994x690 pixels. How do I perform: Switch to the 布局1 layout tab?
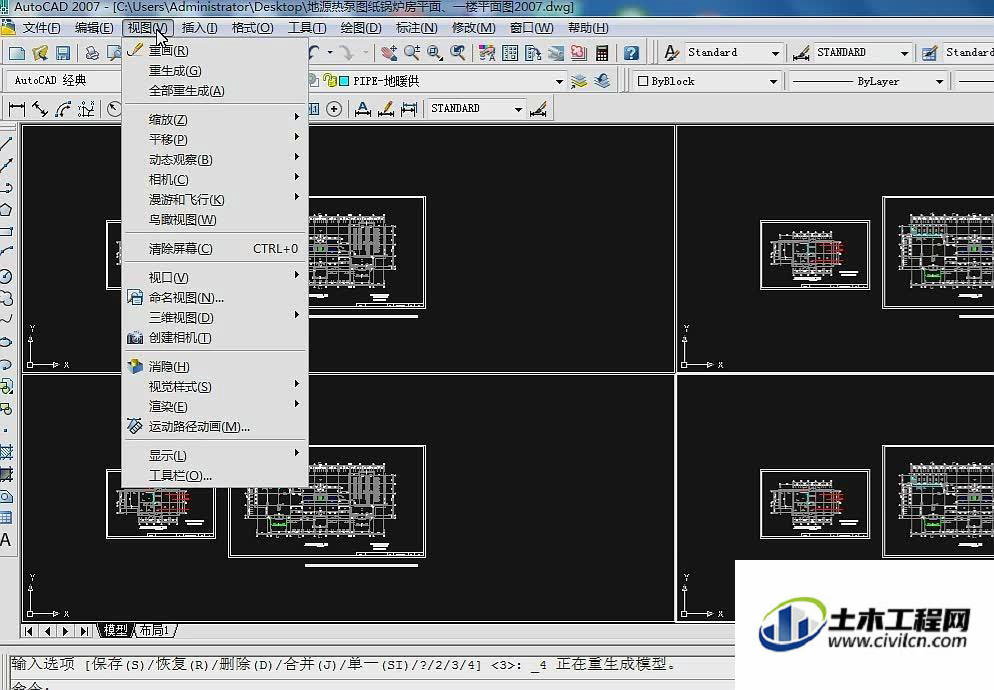pos(155,630)
